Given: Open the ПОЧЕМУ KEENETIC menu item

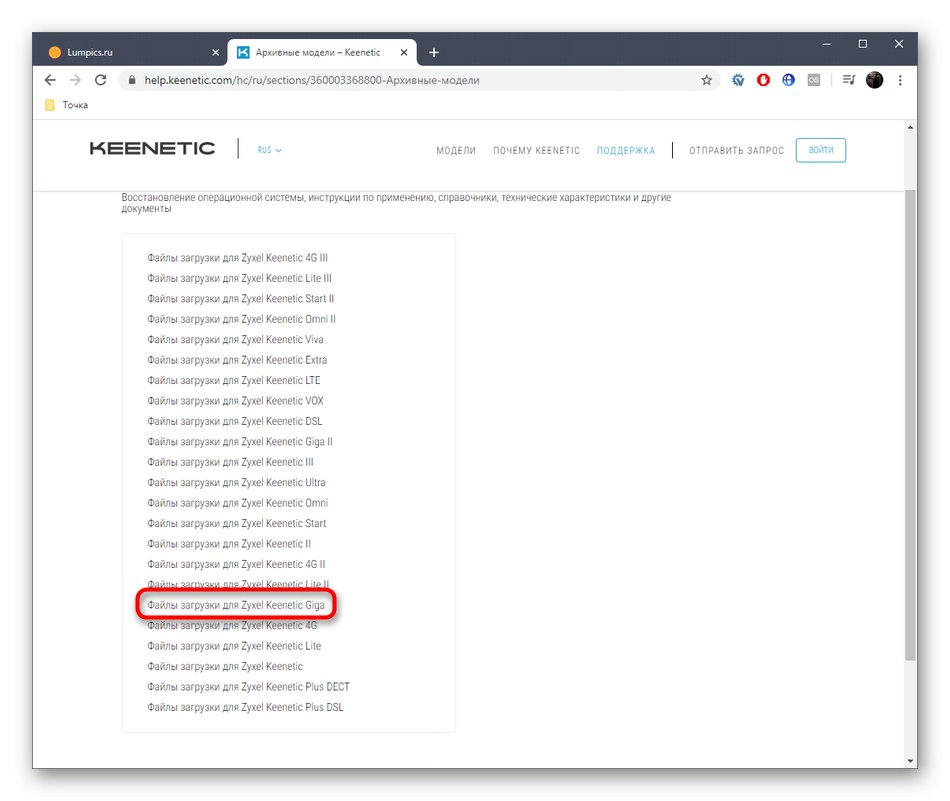Looking at the screenshot, I should pyautogui.click(x=536, y=150).
